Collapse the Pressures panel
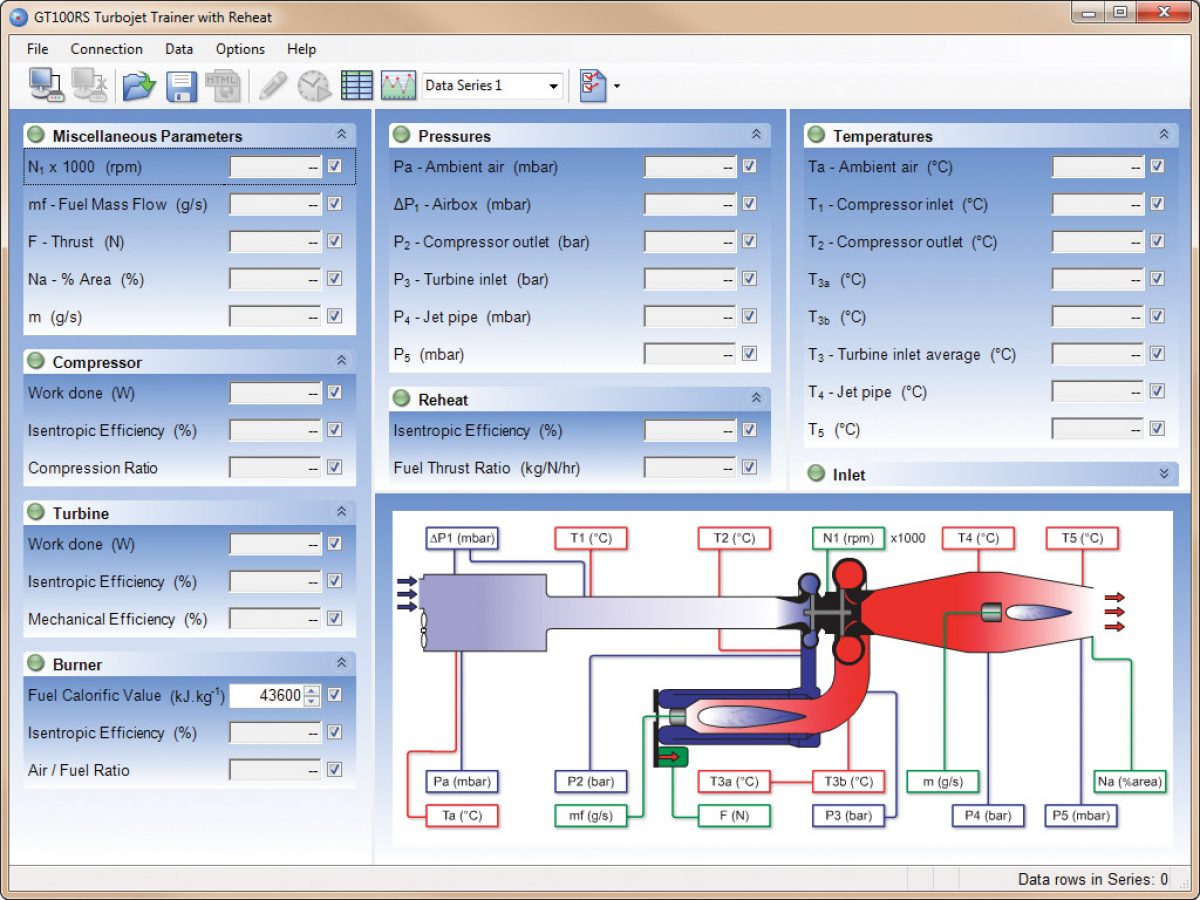Screen dimensions: 1200x900 [x=756, y=135]
